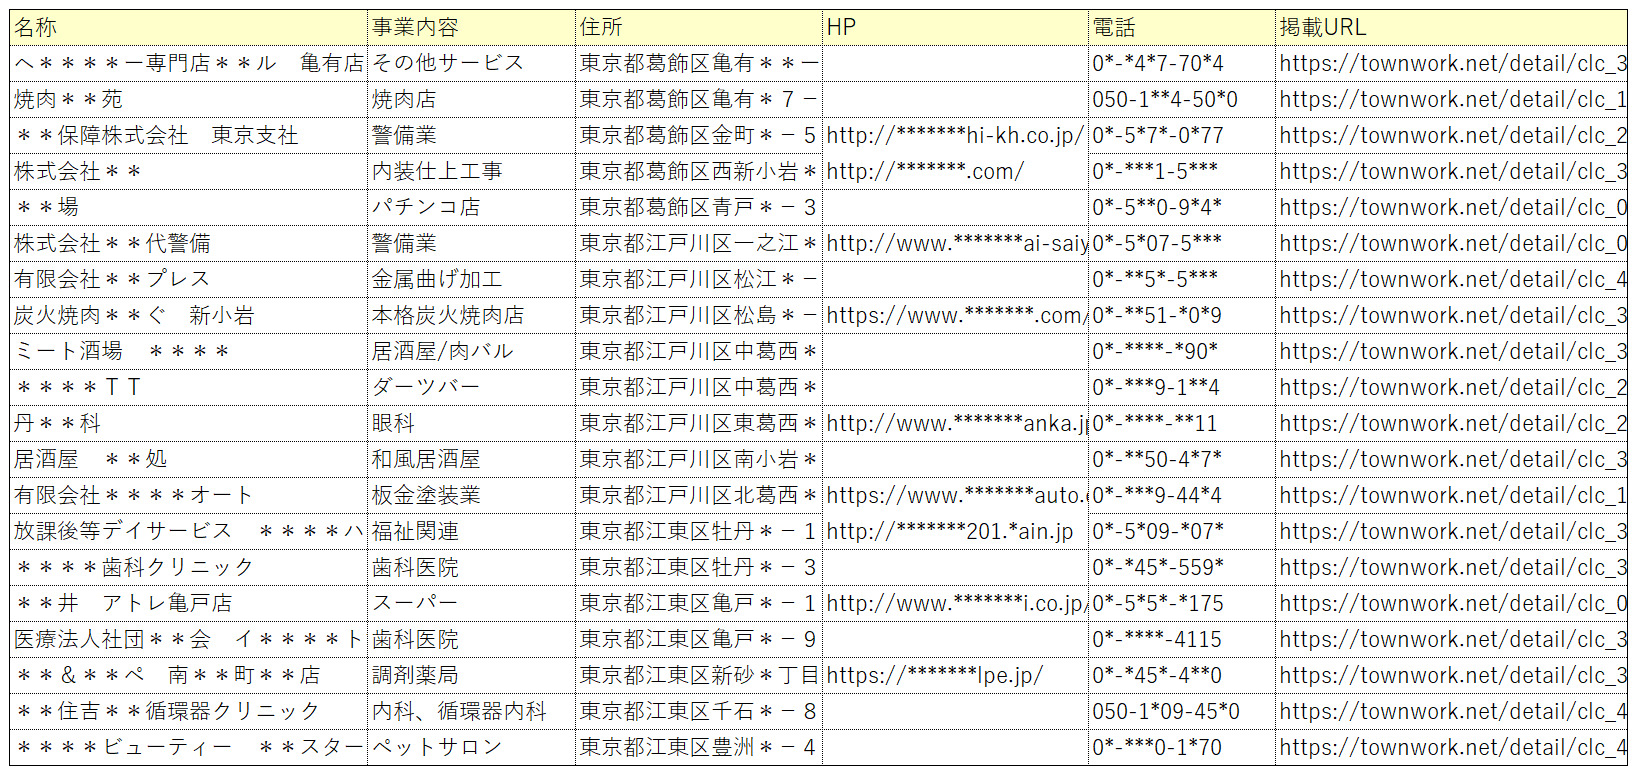
Task: Click the phone number cell 050-1**4-50*0
Action: click(1181, 100)
